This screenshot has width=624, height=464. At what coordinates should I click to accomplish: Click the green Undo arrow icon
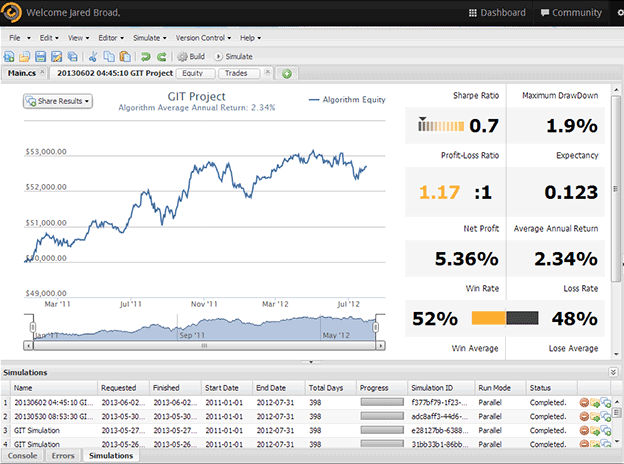146,57
